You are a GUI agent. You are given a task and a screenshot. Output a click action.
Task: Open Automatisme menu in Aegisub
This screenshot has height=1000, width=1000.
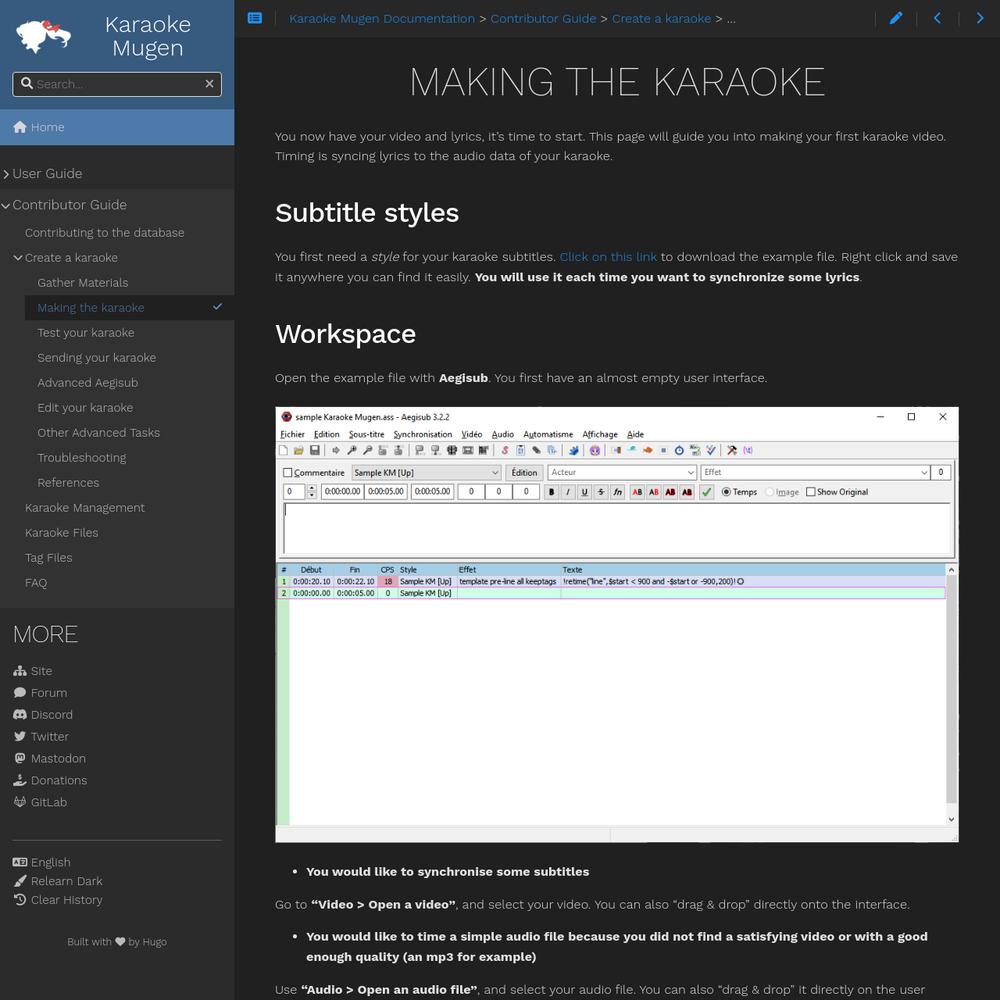548,434
